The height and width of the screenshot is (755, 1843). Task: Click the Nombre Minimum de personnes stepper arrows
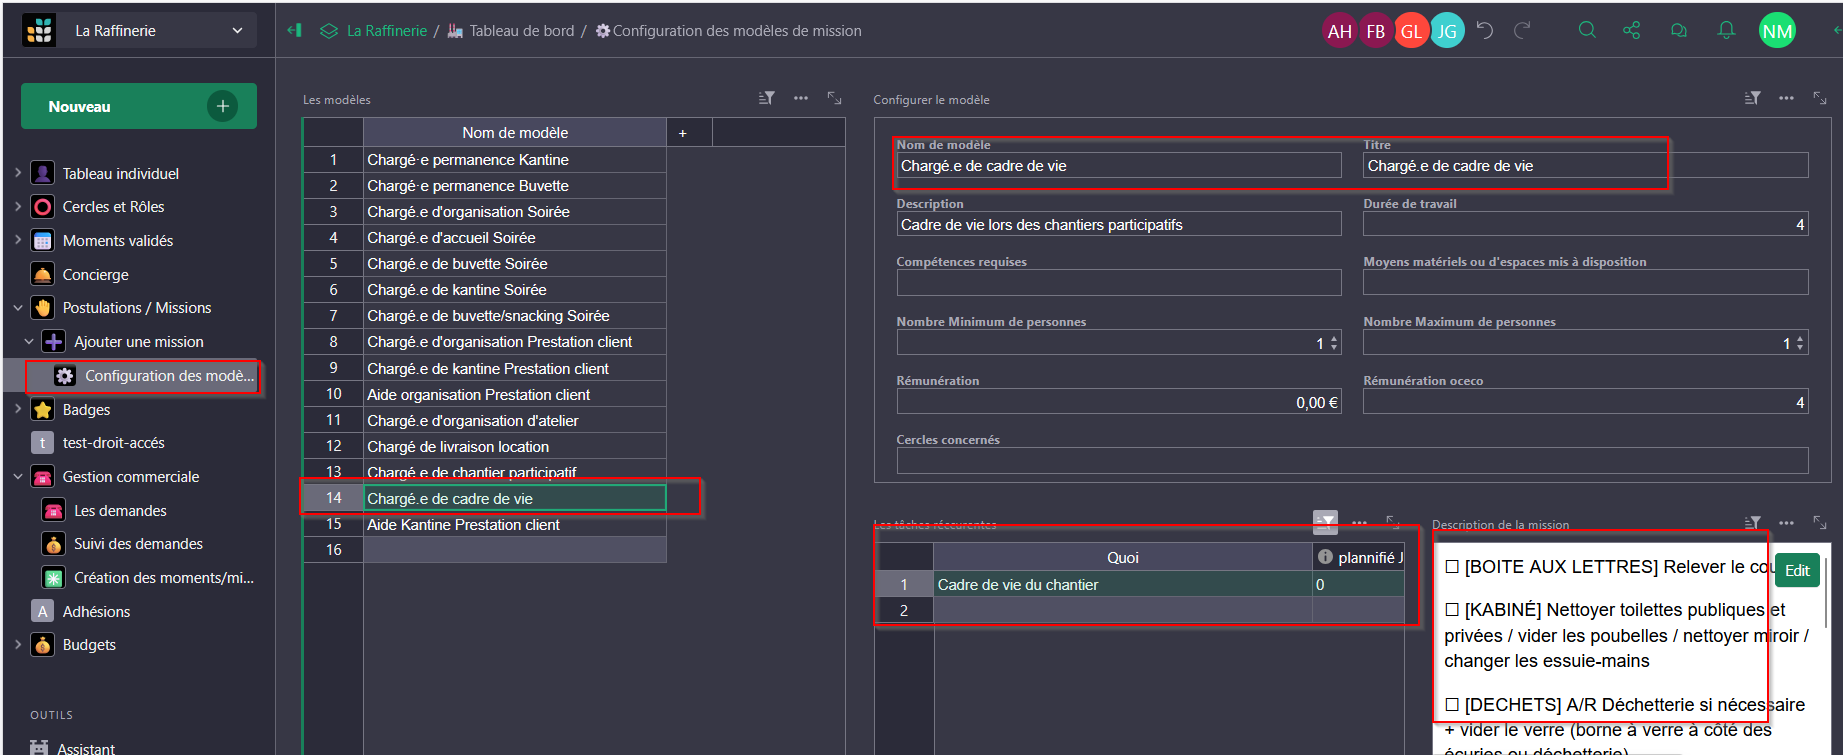[x=1334, y=343]
